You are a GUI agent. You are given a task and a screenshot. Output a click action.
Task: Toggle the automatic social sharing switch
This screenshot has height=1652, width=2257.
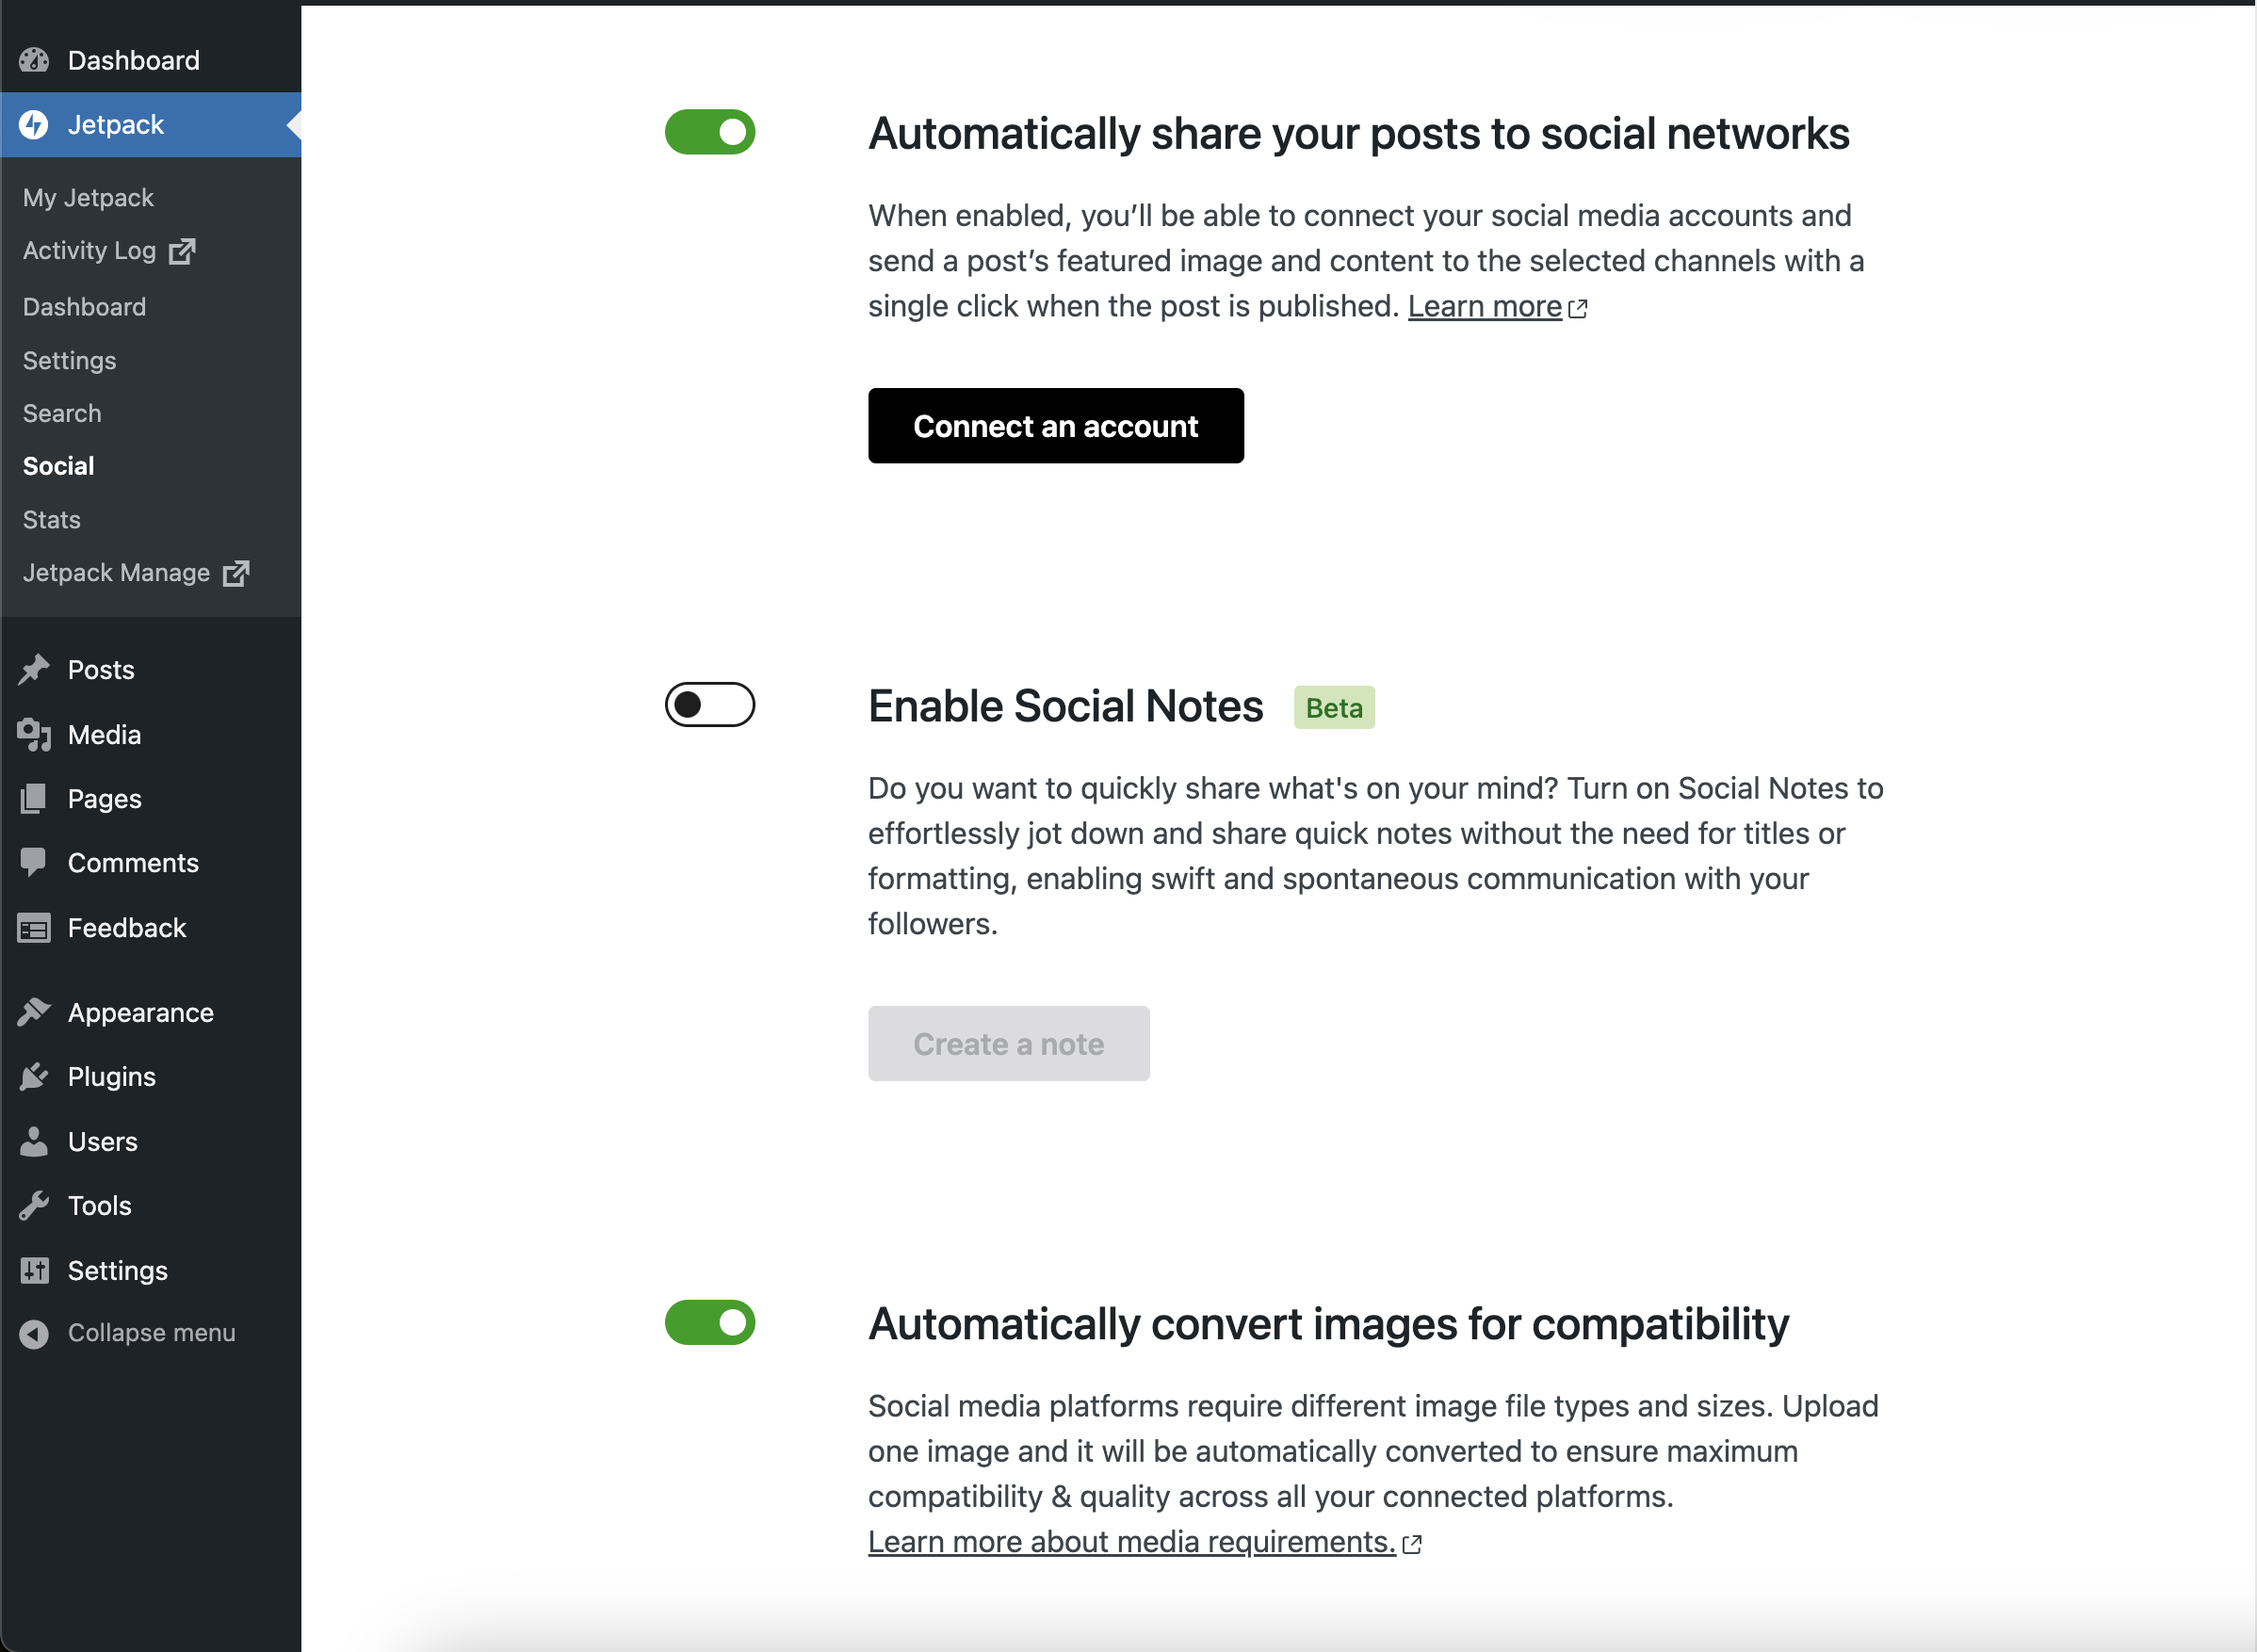point(709,132)
